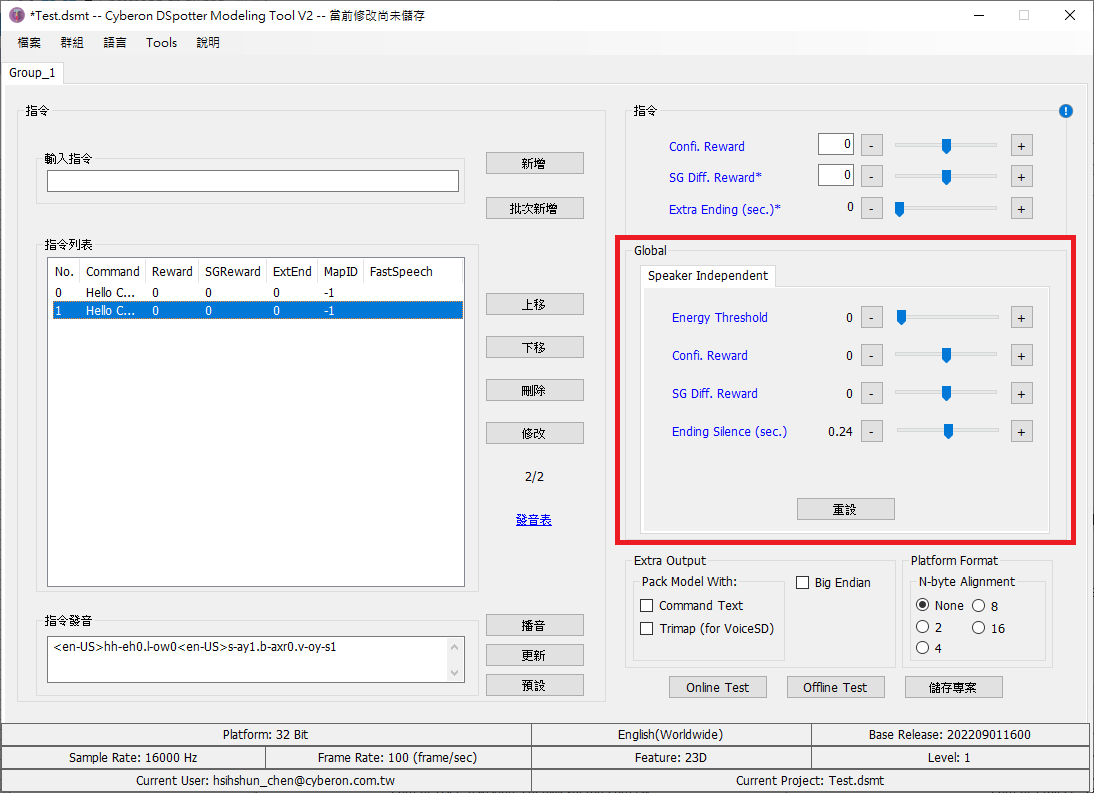
Task: Click the blue info icon beside the command panel
Action: click(x=1065, y=111)
